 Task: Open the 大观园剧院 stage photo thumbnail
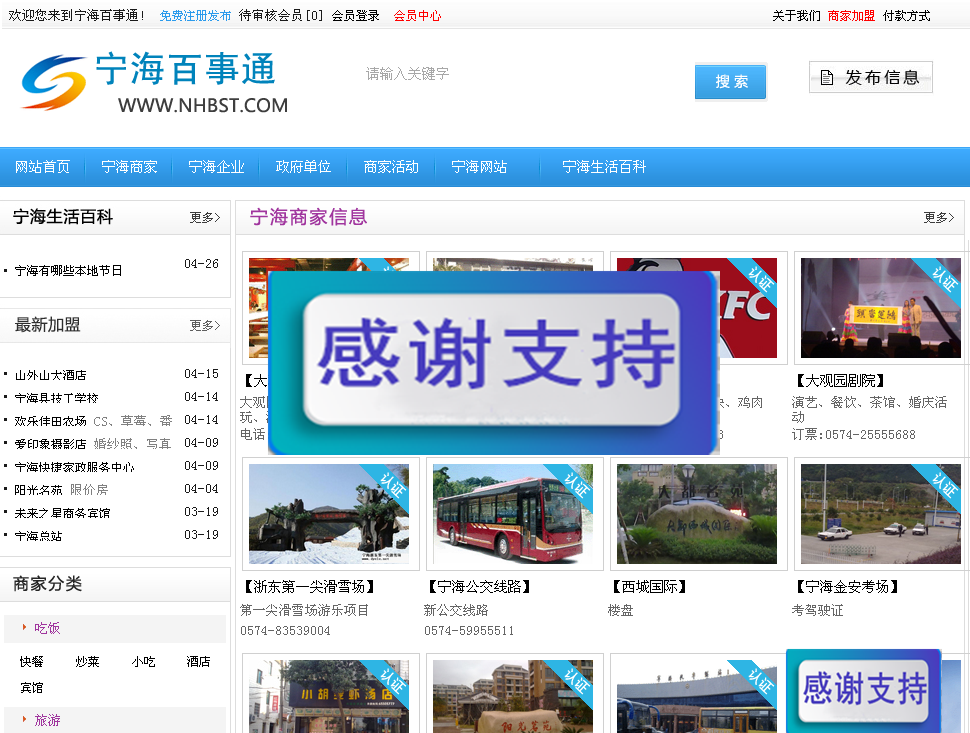[x=881, y=308]
